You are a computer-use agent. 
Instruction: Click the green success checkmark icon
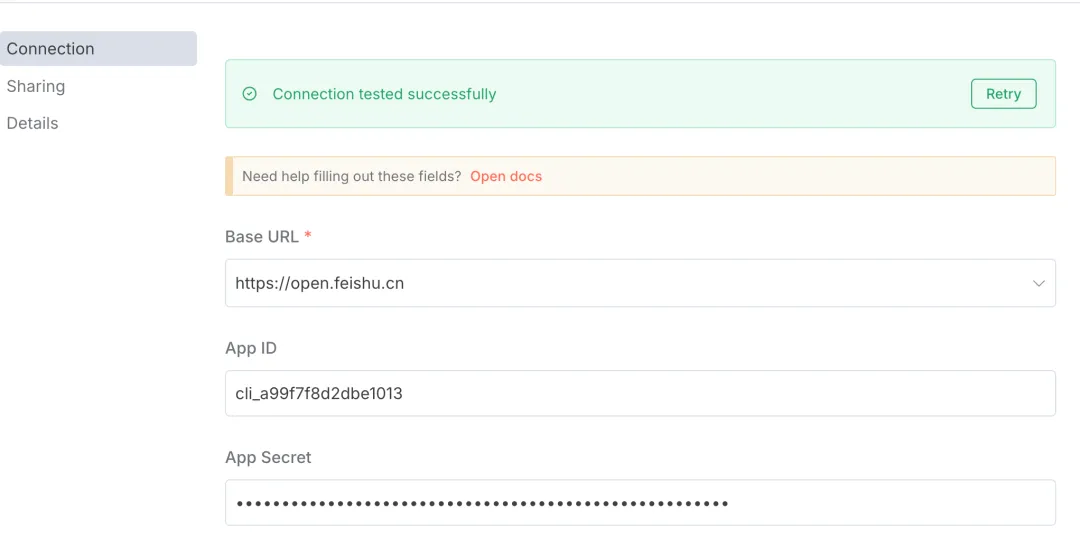point(250,94)
